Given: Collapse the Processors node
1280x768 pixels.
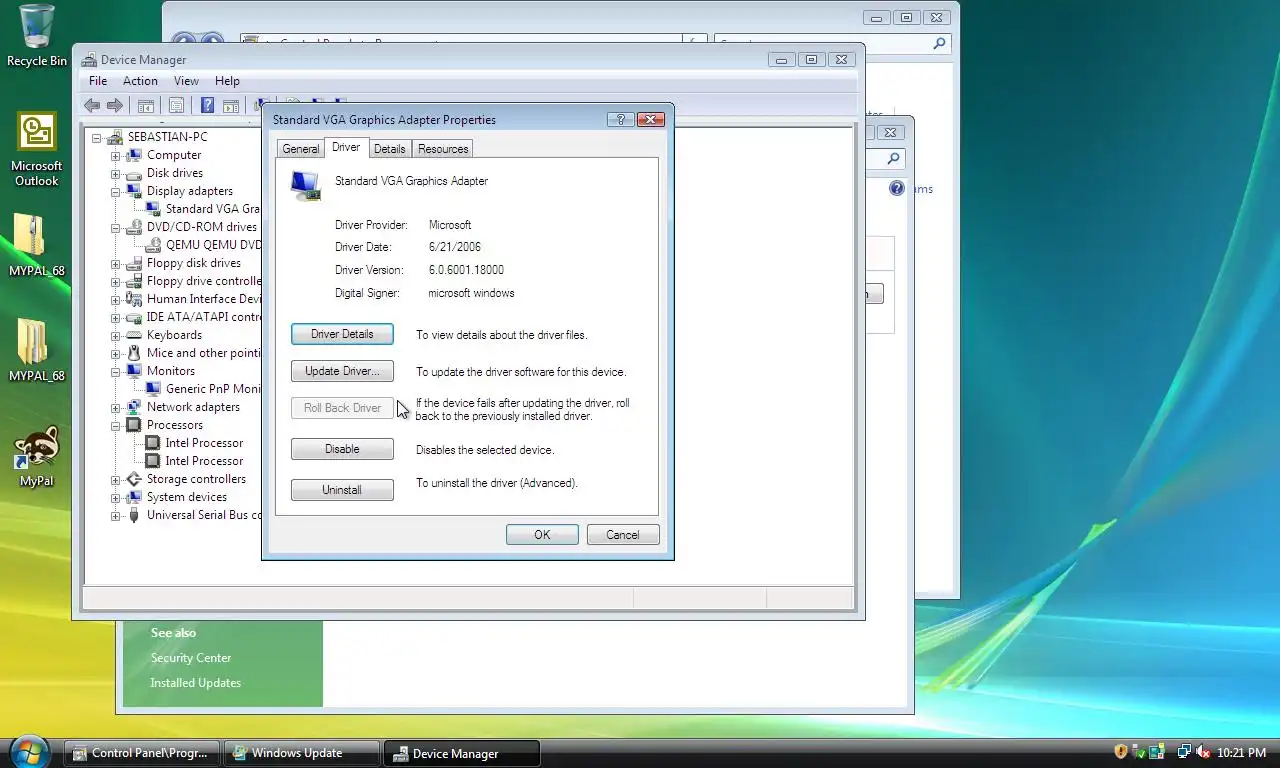Looking at the screenshot, I should [115, 425].
